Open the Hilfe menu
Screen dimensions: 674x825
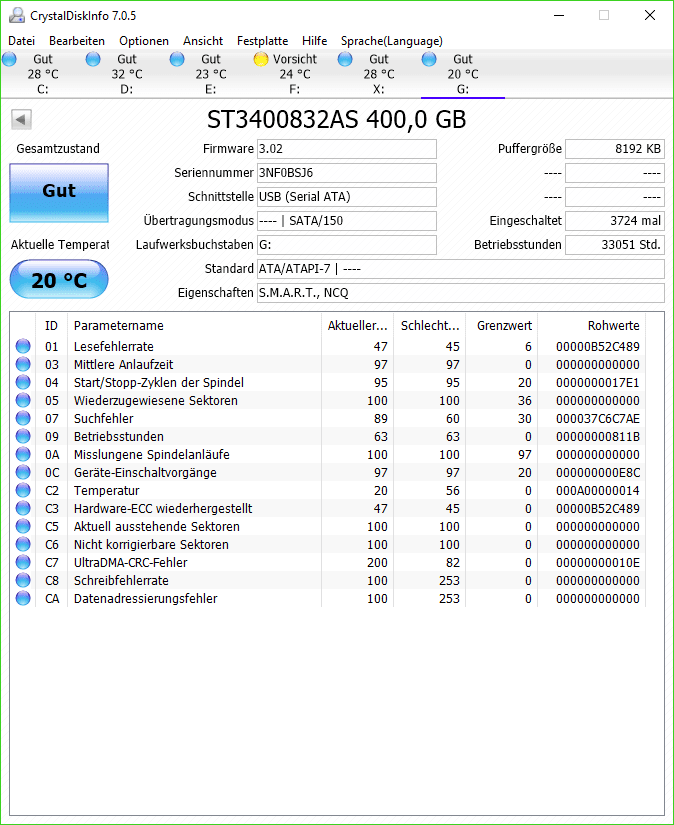coord(315,41)
